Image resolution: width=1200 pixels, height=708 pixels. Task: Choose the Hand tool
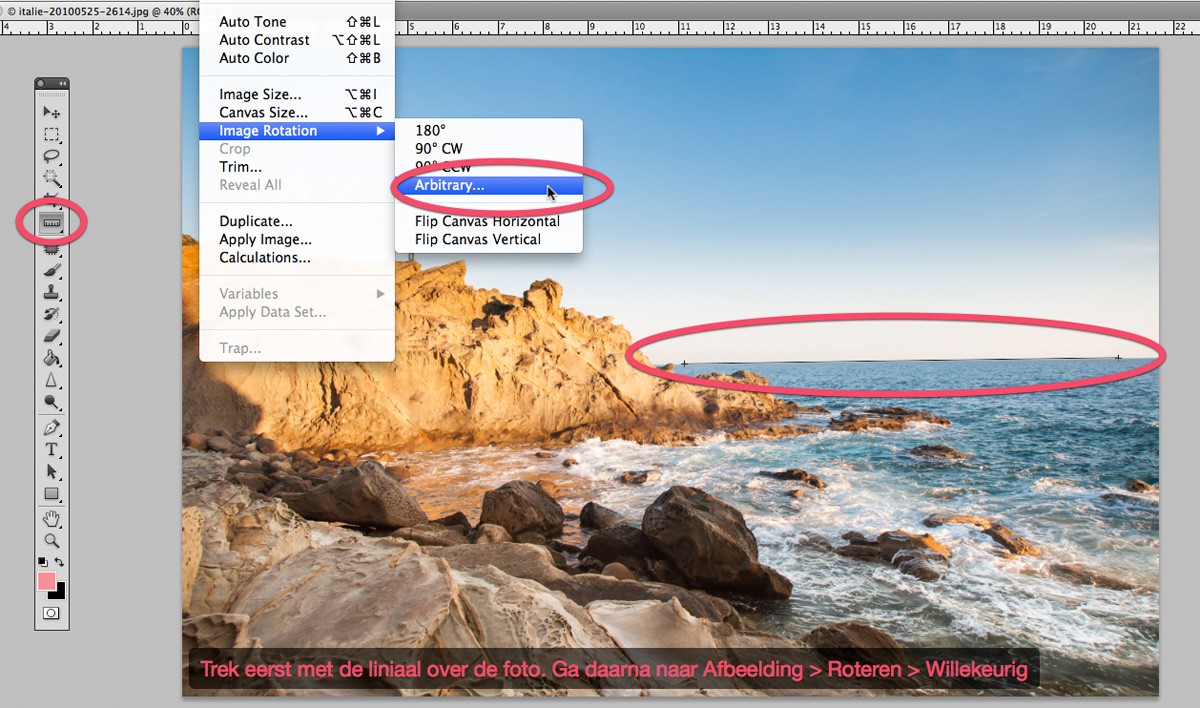[52, 518]
